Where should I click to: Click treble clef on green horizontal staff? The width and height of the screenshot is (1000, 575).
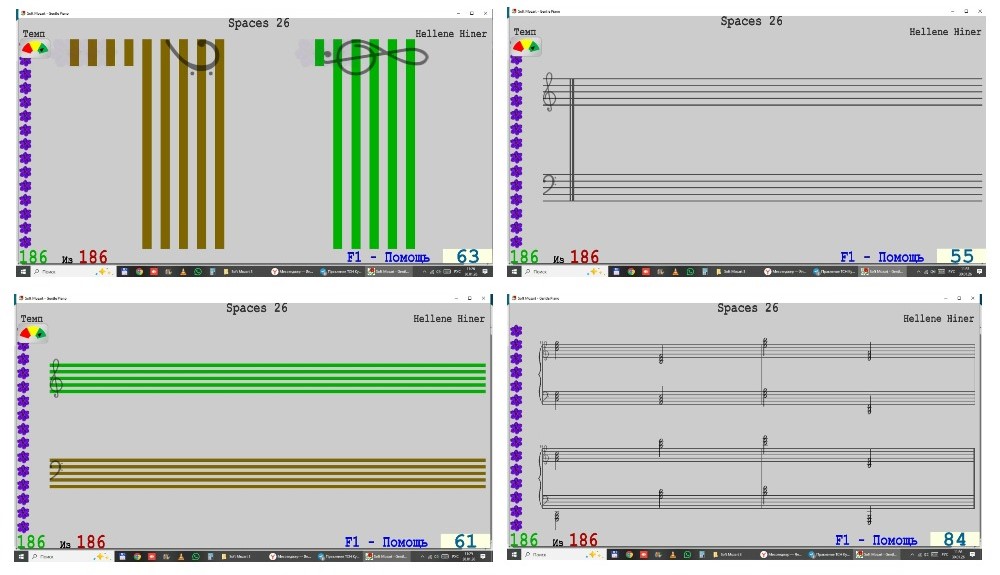pos(57,377)
